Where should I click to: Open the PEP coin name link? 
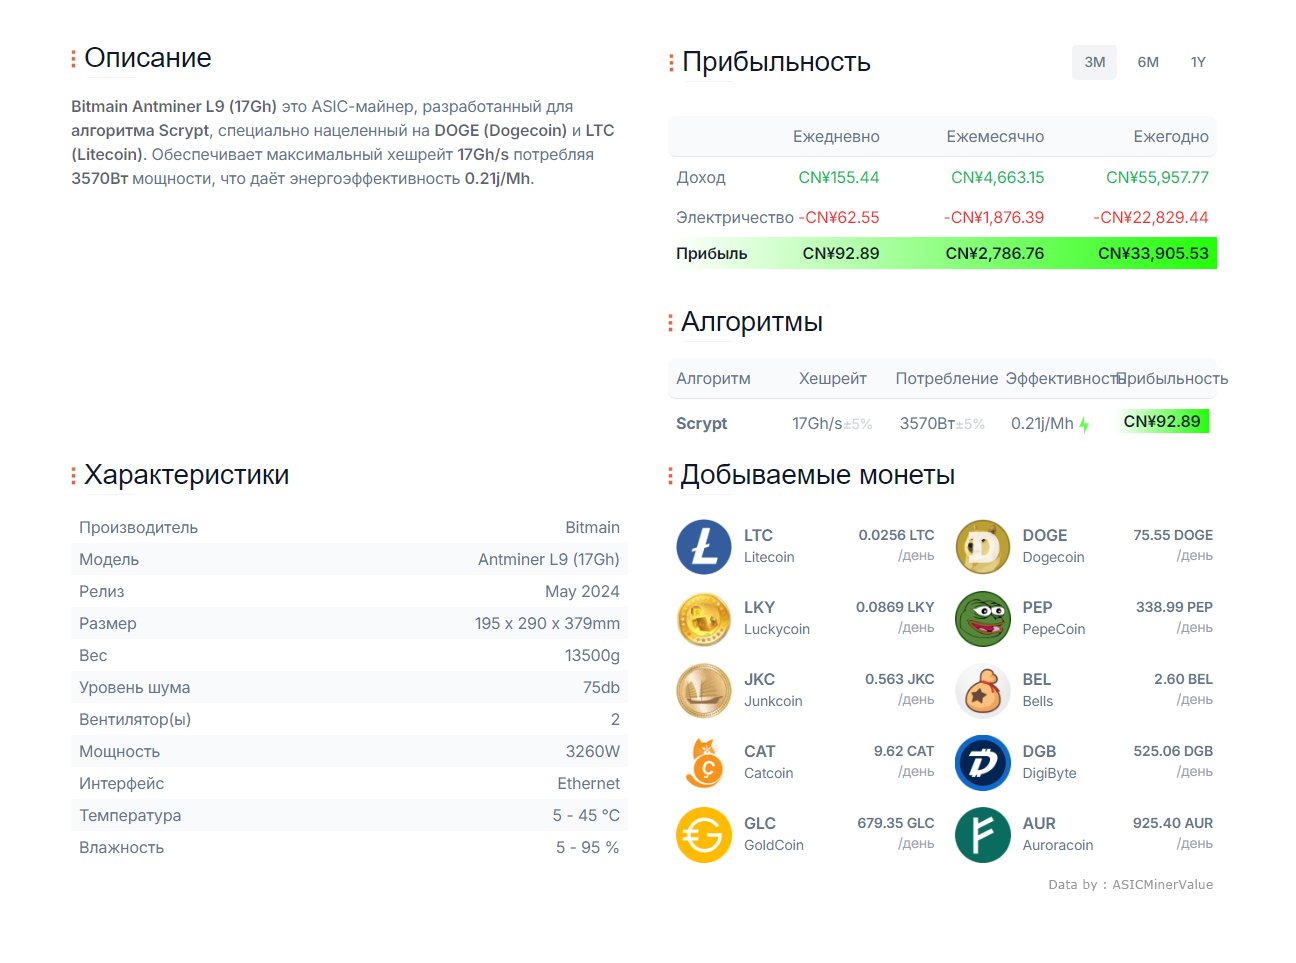coord(1037,607)
